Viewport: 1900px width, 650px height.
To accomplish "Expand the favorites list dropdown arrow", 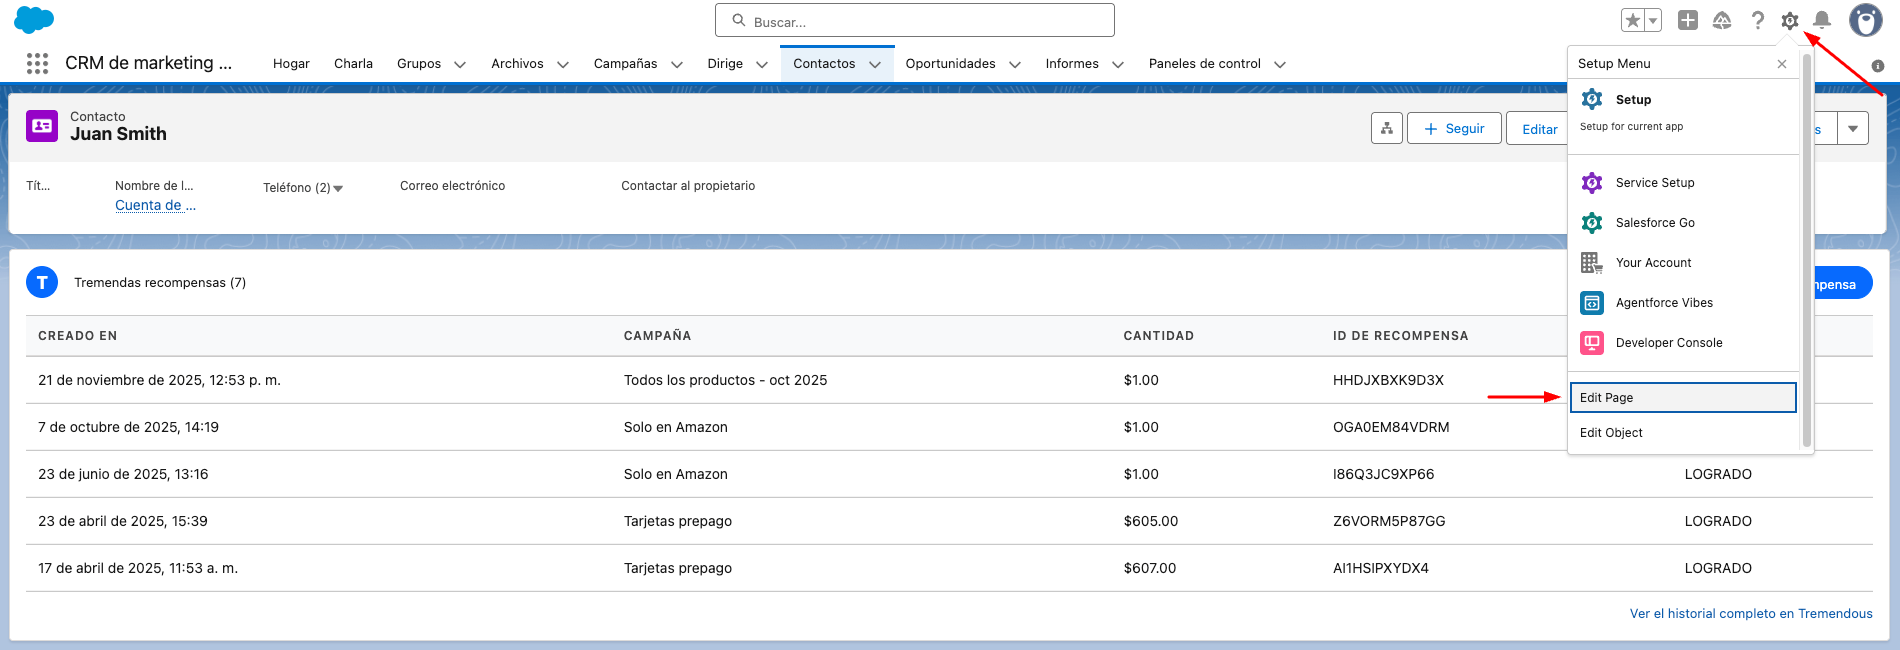I will click(x=1653, y=20).
